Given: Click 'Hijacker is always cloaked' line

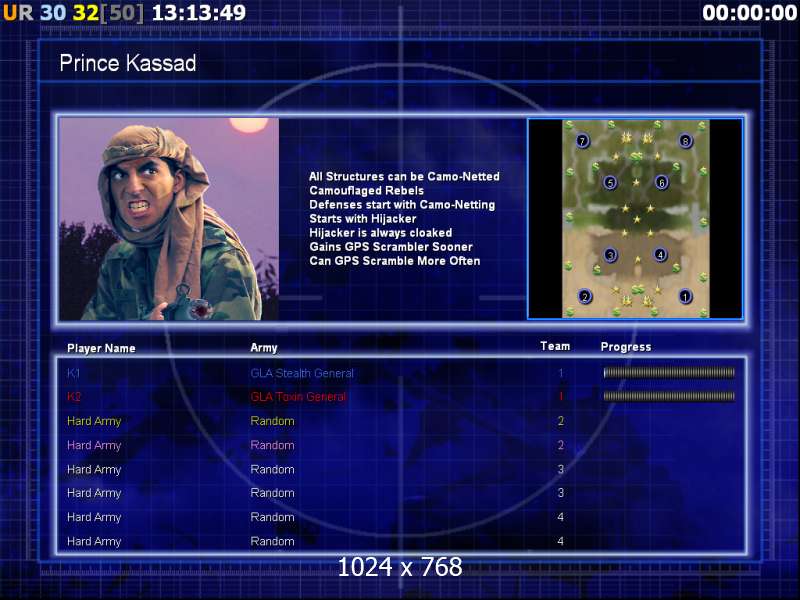Looking at the screenshot, I should coord(381,233).
